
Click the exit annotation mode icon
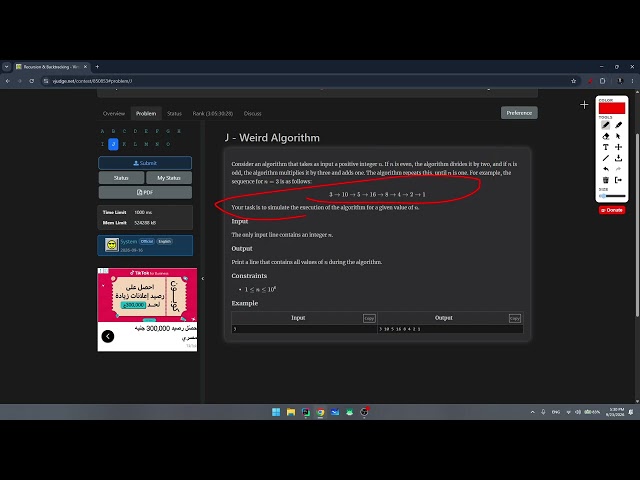coord(618,180)
